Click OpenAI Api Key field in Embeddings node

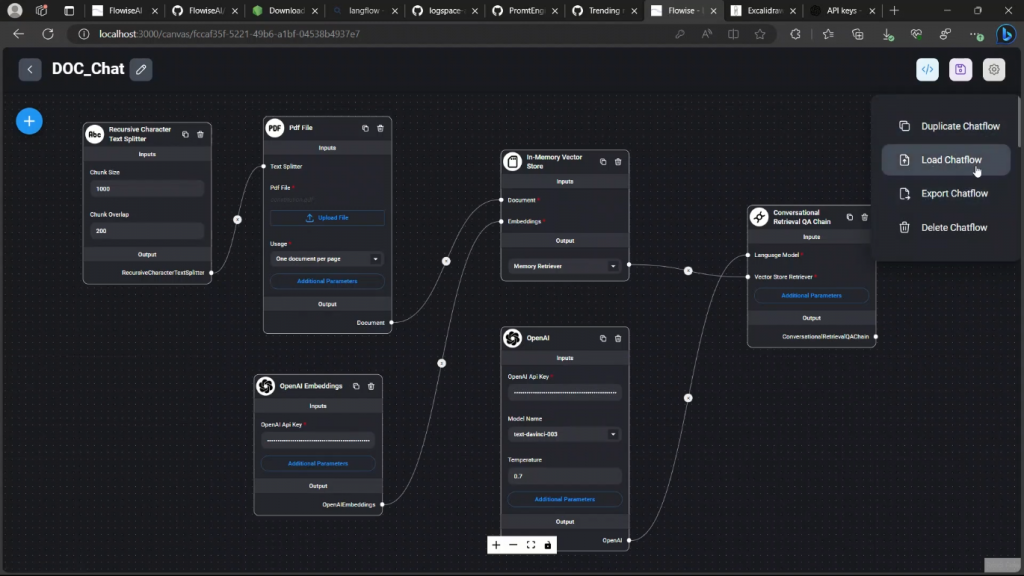(x=318, y=441)
